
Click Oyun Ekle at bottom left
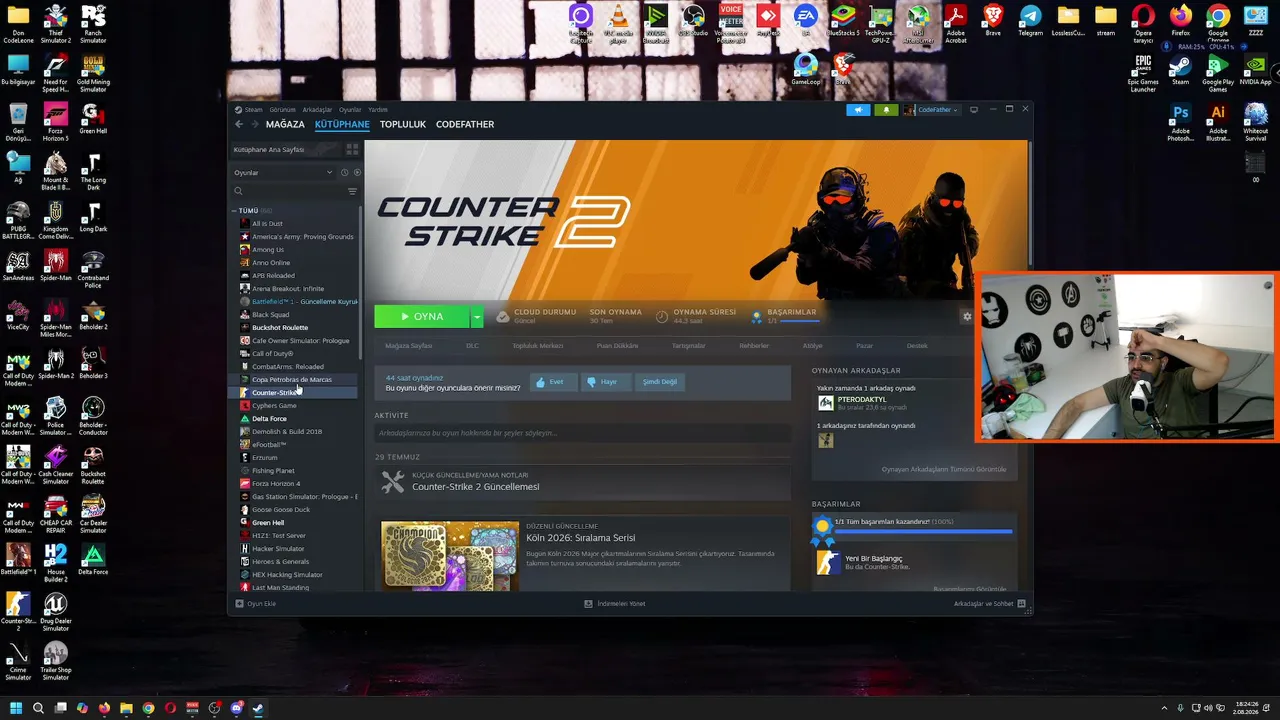pyautogui.click(x=255, y=604)
